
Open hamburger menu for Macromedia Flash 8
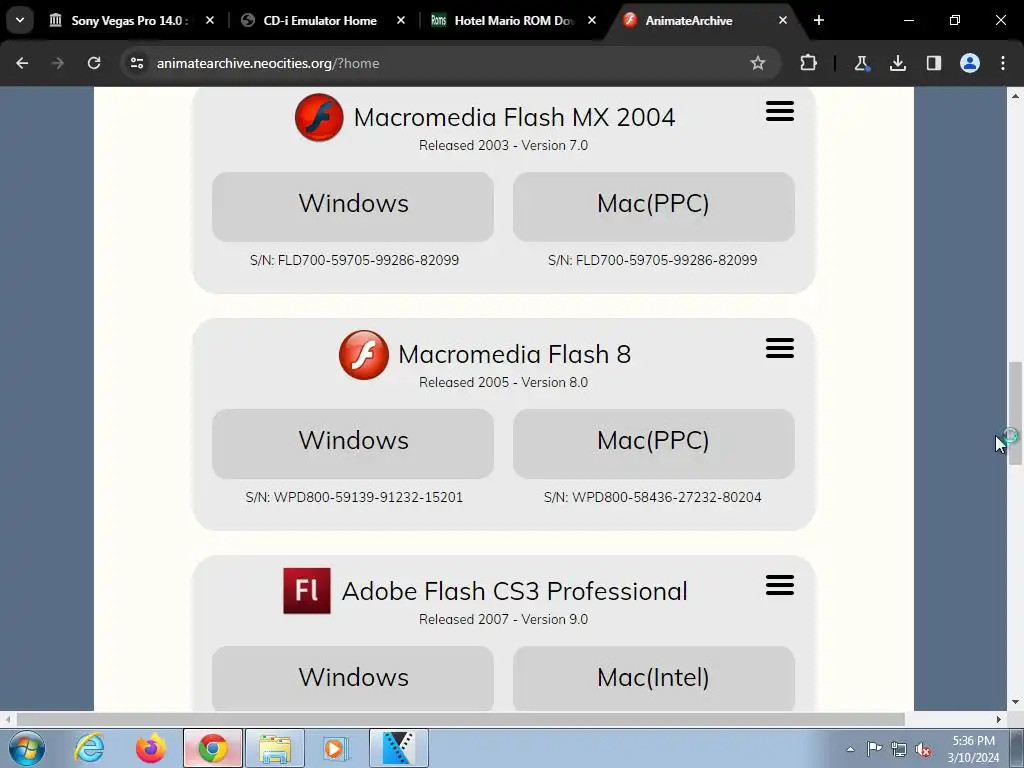coord(780,348)
